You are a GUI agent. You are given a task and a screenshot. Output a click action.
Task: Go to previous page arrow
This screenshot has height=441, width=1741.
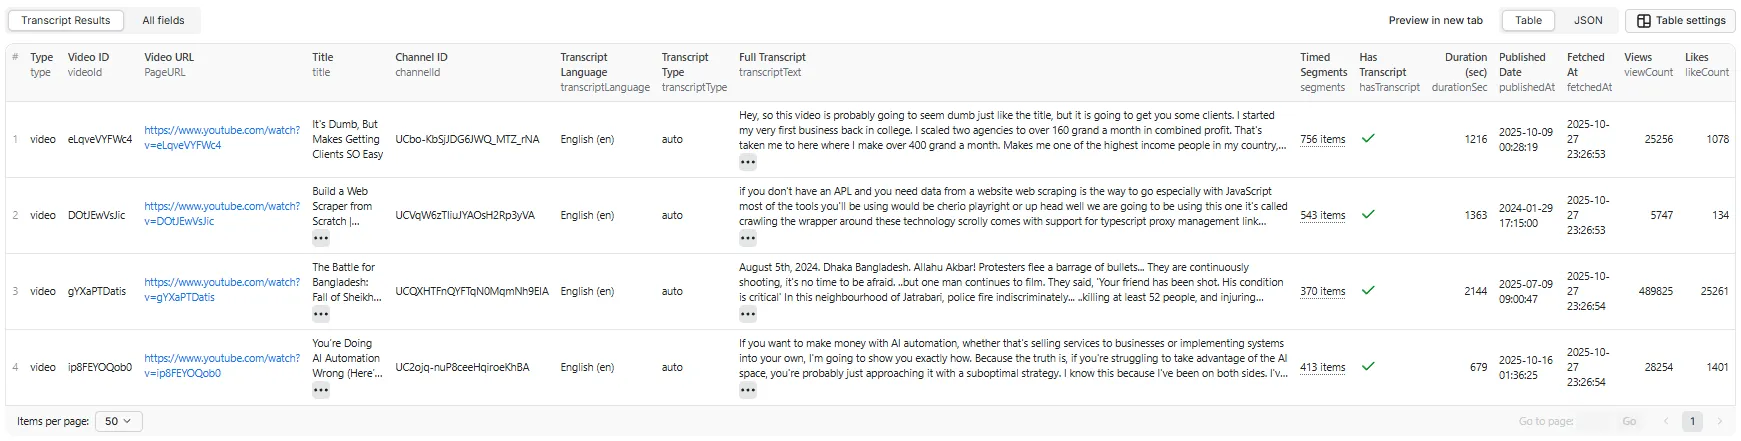pyautogui.click(x=1666, y=421)
